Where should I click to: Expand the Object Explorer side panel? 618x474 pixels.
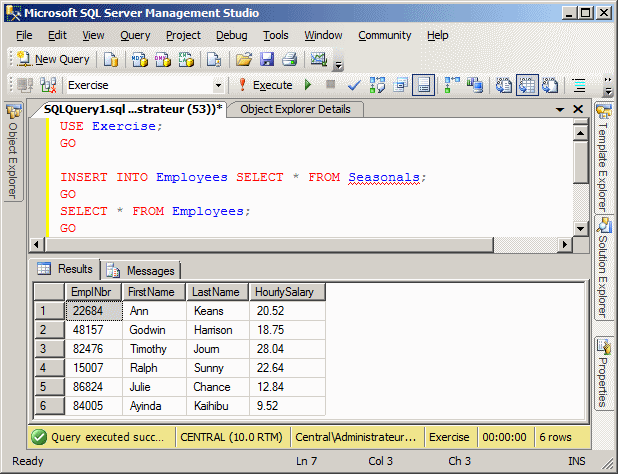13,152
